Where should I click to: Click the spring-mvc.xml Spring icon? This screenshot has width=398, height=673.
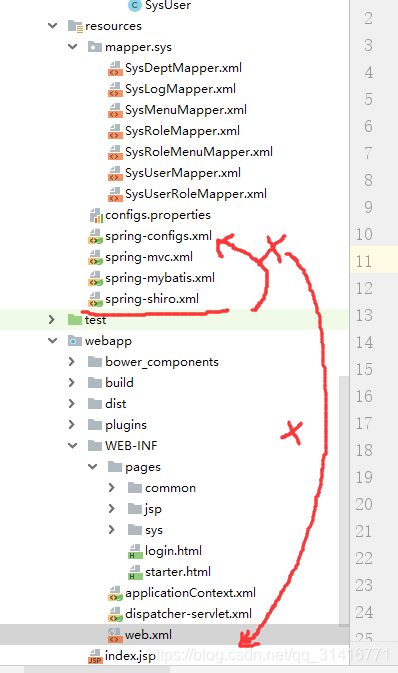pos(95,258)
